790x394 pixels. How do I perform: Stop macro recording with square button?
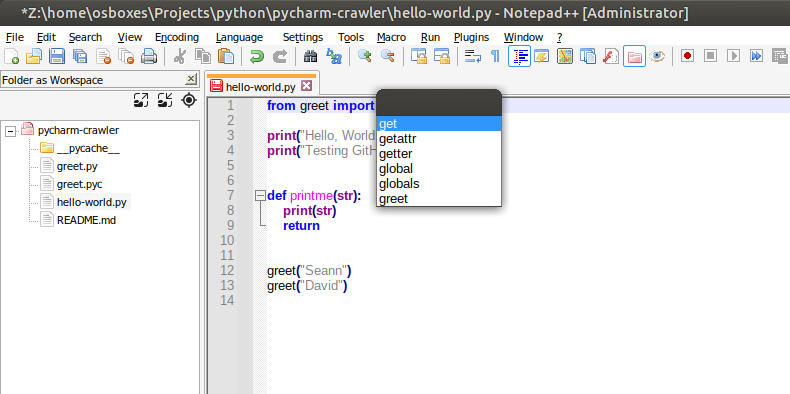(710, 55)
